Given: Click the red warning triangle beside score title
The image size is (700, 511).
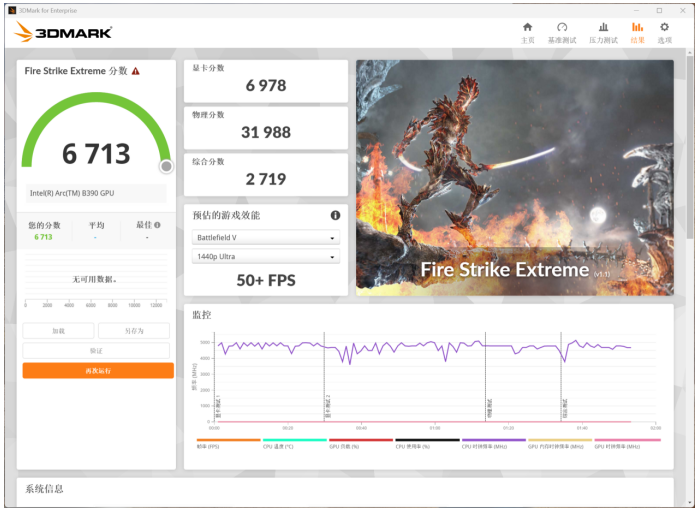Looking at the screenshot, I should click(x=136, y=71).
